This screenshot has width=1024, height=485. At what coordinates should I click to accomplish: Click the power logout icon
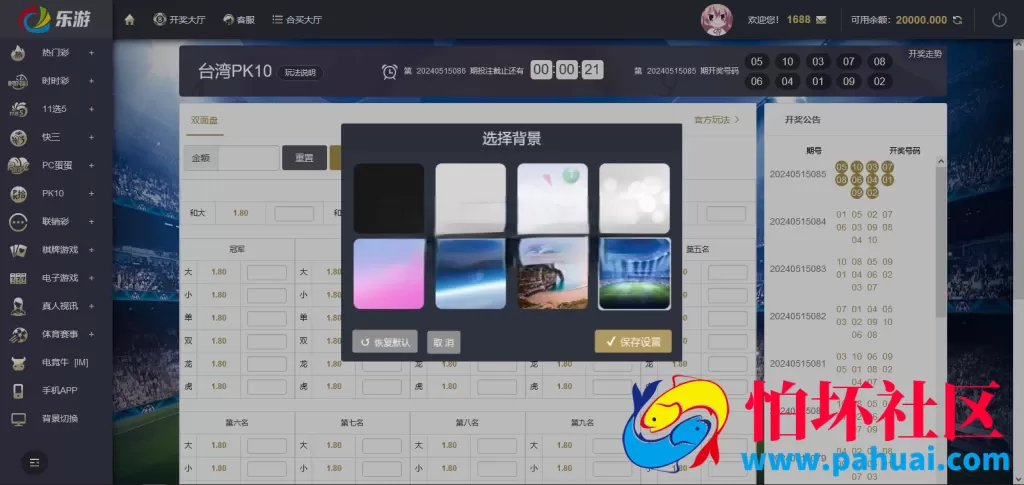point(999,20)
